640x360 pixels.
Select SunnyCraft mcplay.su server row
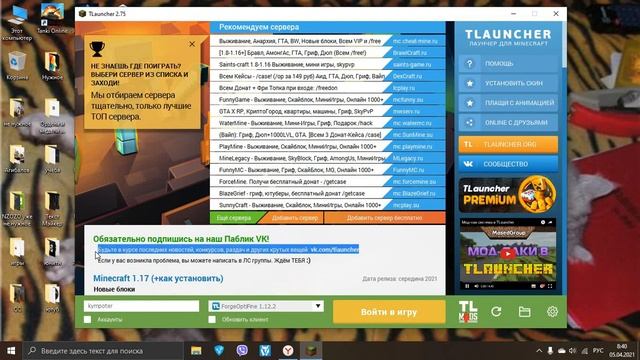click(x=328, y=205)
